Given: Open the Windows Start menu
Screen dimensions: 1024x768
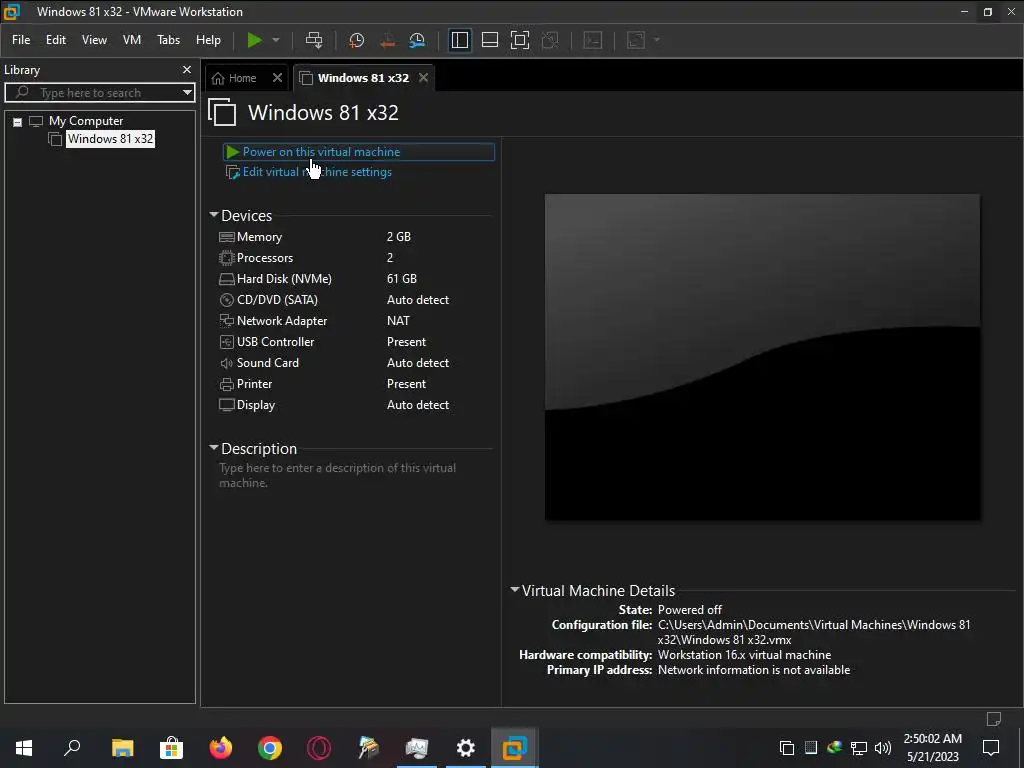Looking at the screenshot, I should point(24,747).
